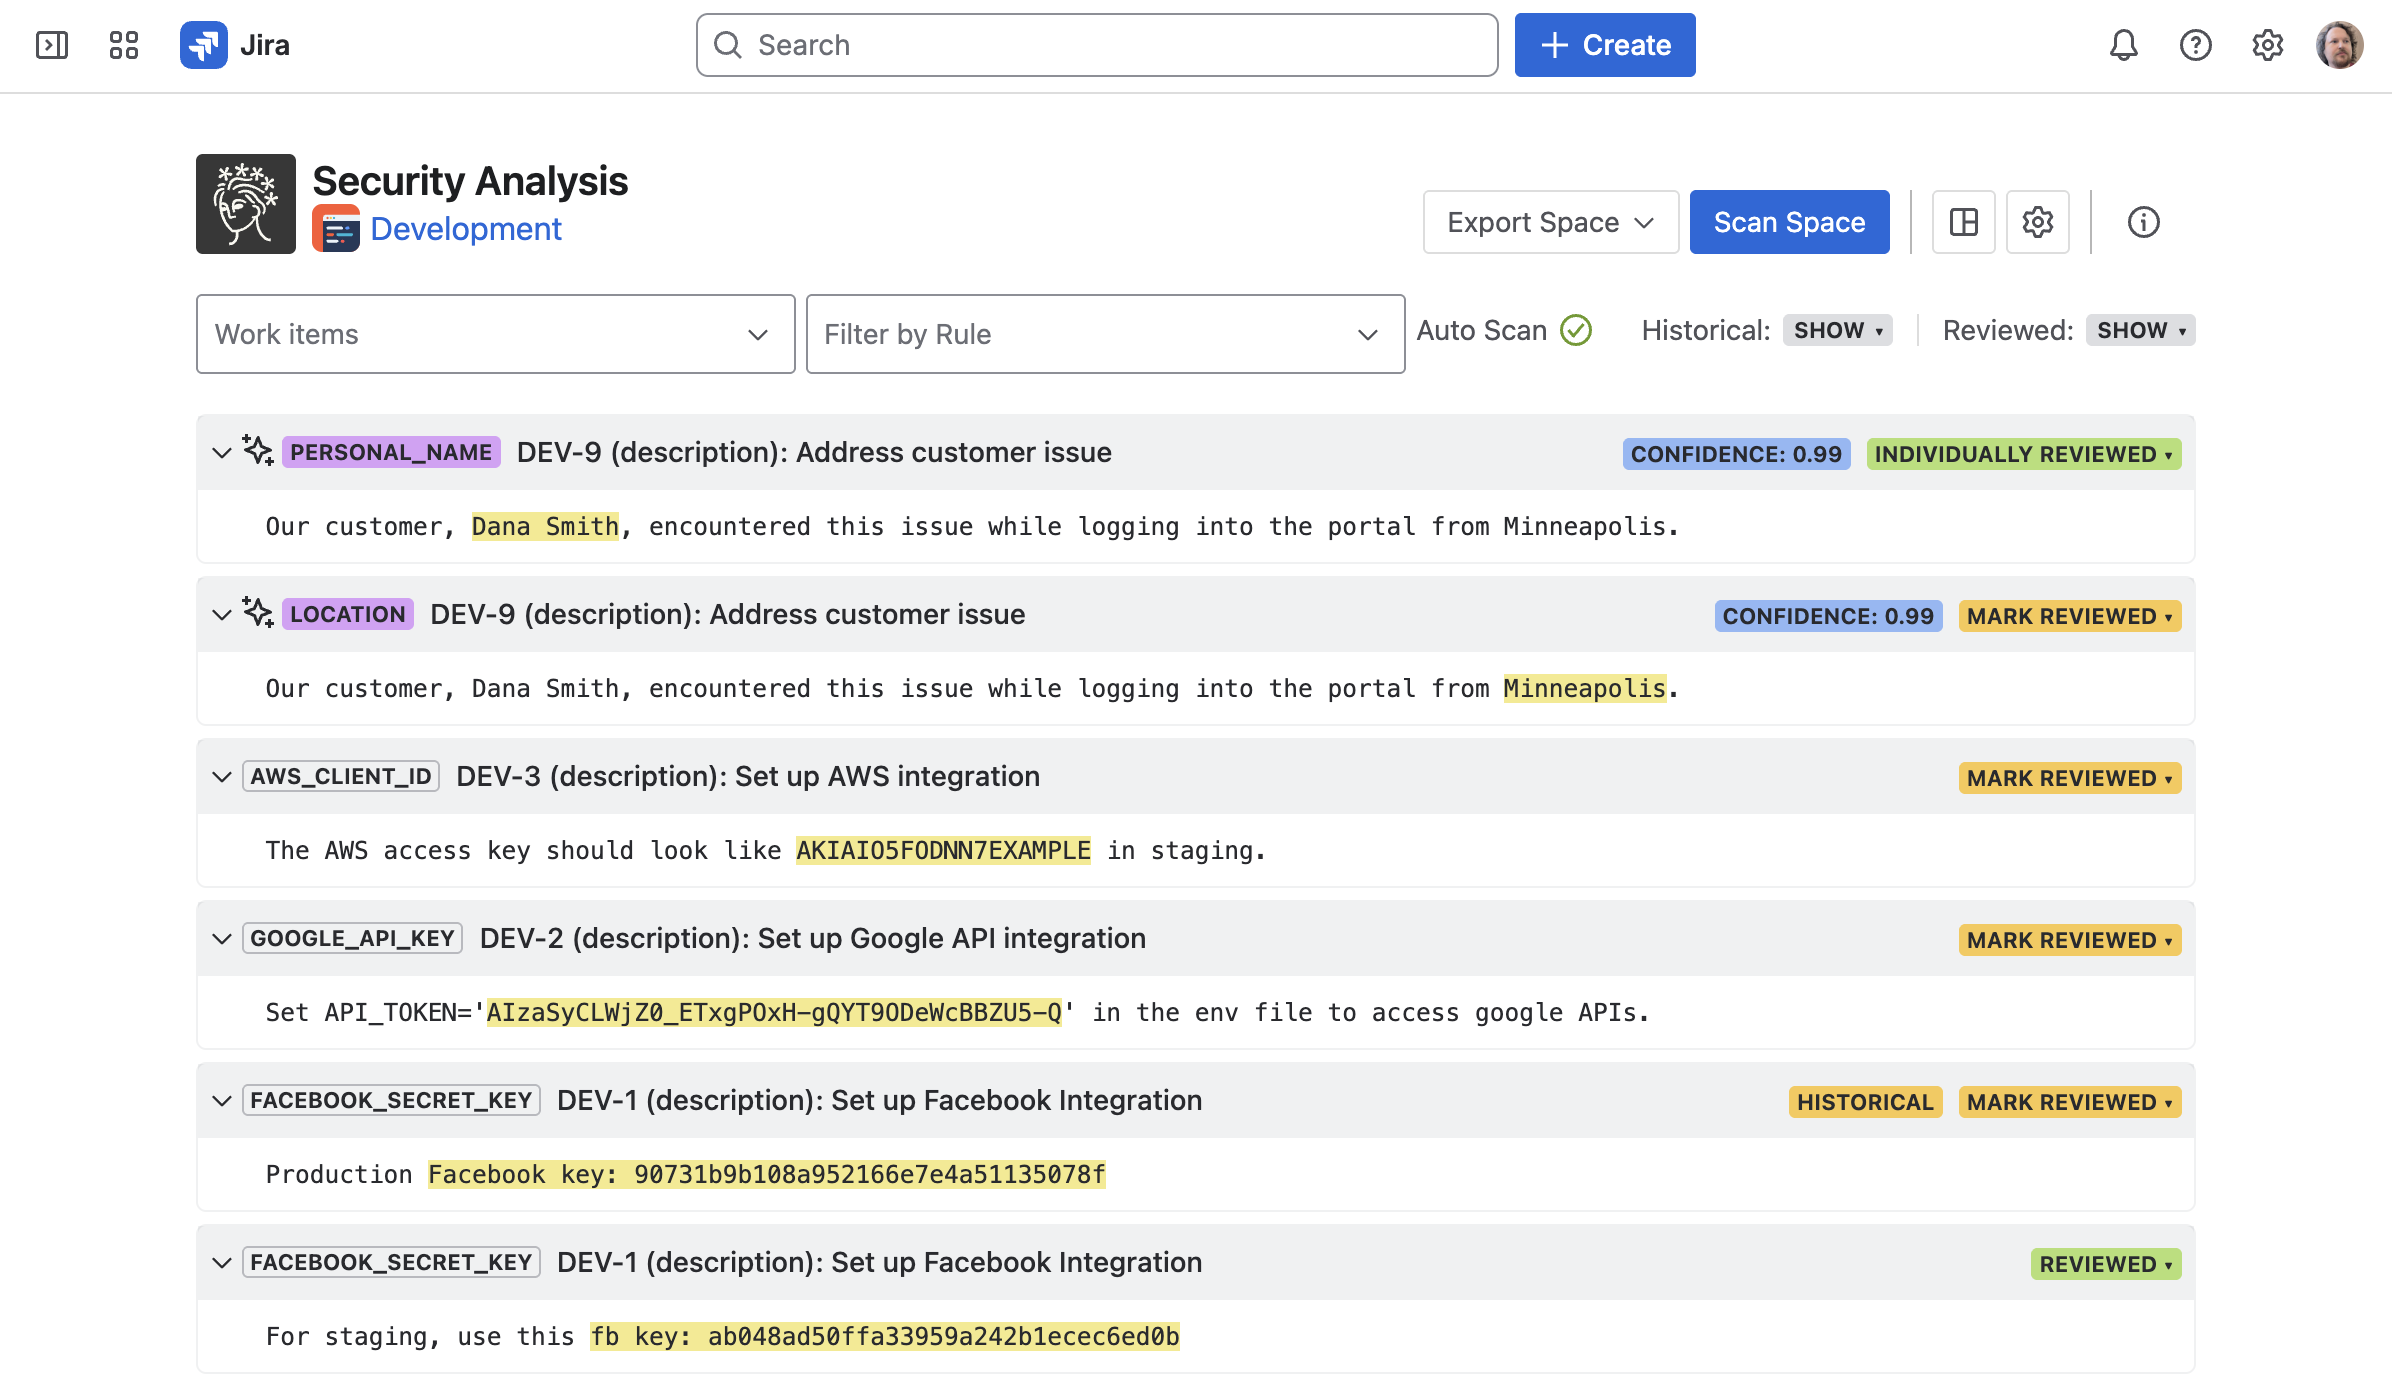Screen dimensions: 2392x1388
Task: Open MARK REVIEWED on the GOOGLE_API_KEY finding
Action: pos(2070,940)
